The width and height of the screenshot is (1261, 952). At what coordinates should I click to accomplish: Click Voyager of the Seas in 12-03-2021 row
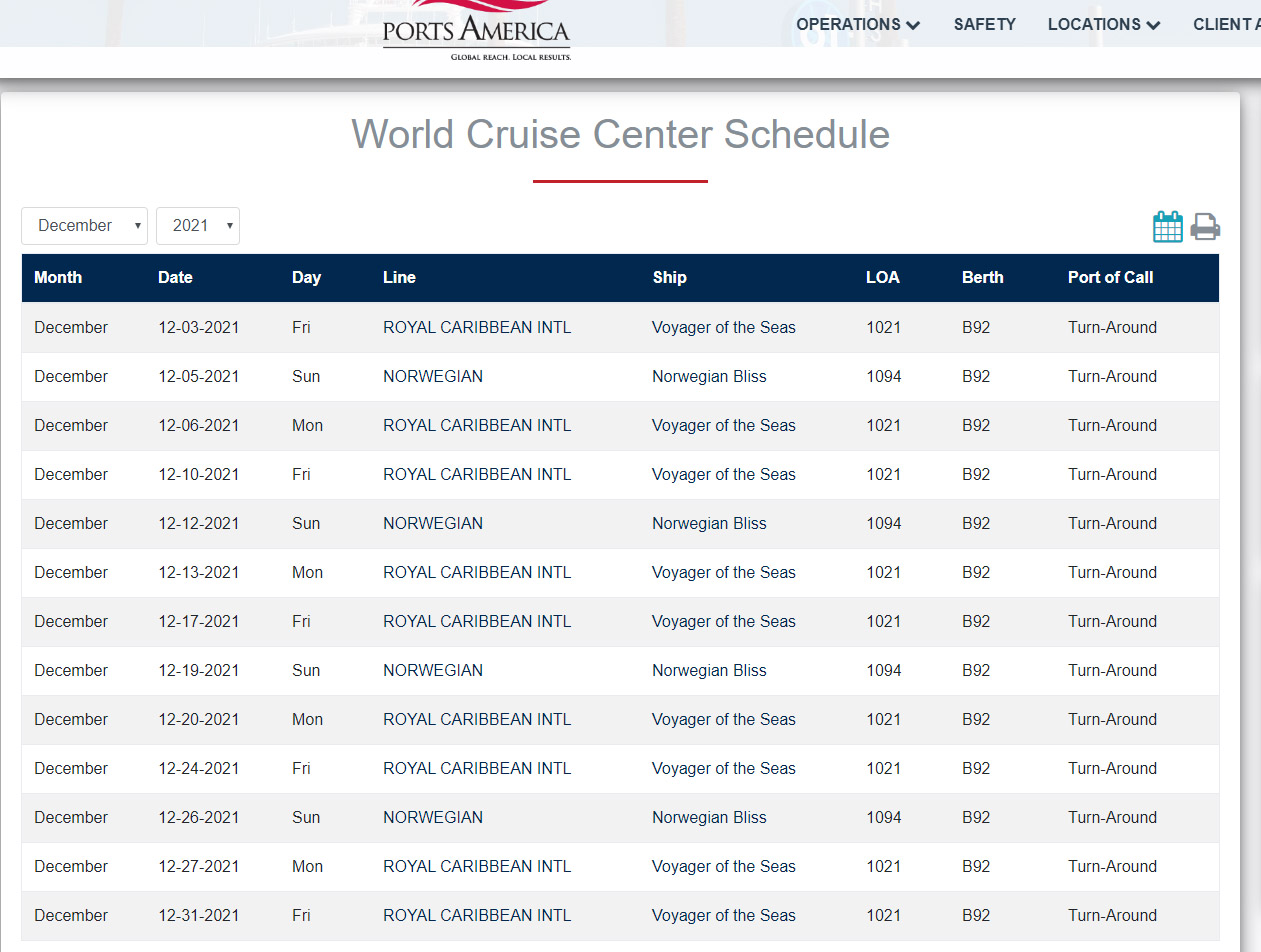point(724,327)
